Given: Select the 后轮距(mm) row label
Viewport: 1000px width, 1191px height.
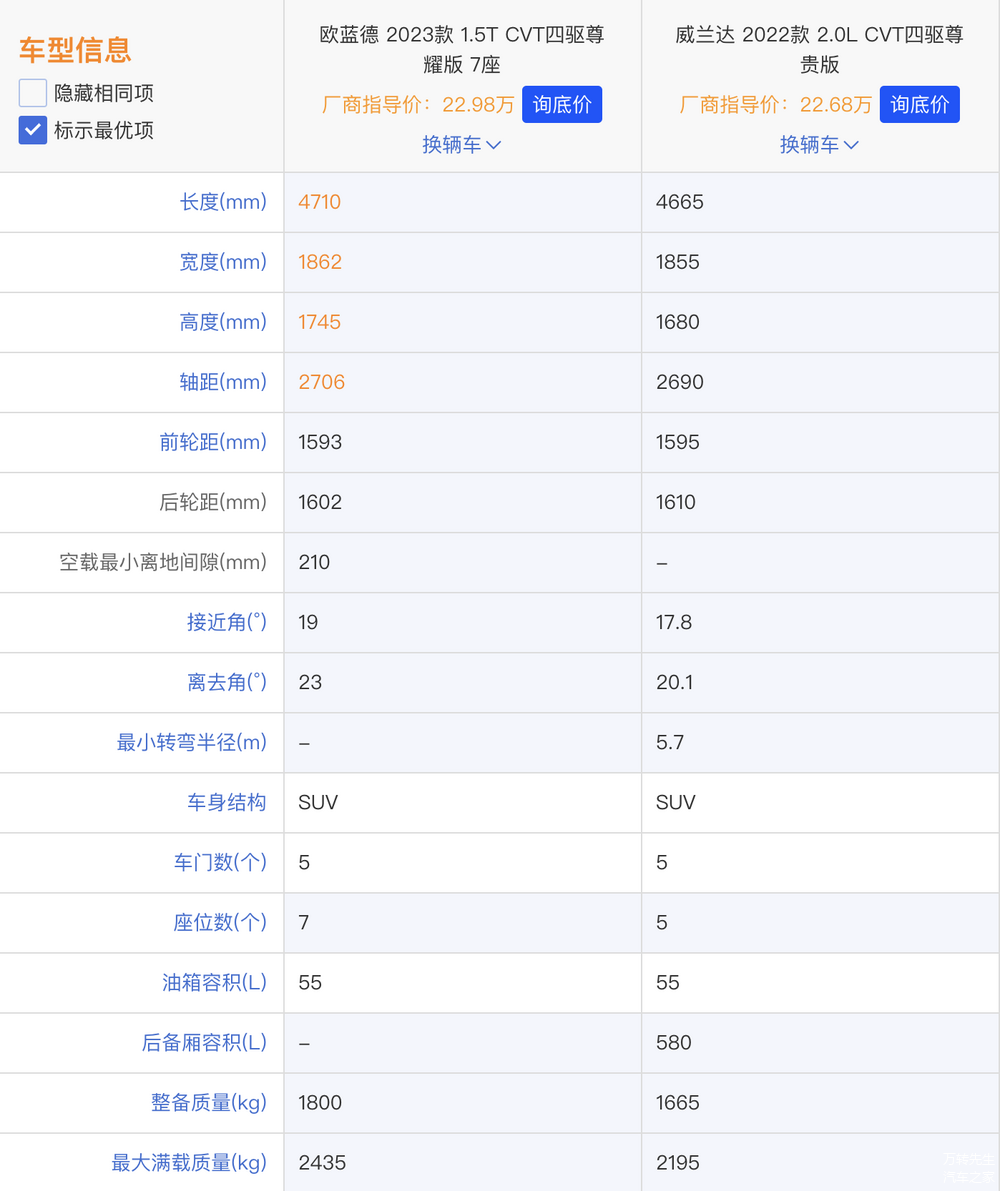Looking at the screenshot, I should click(213, 502).
